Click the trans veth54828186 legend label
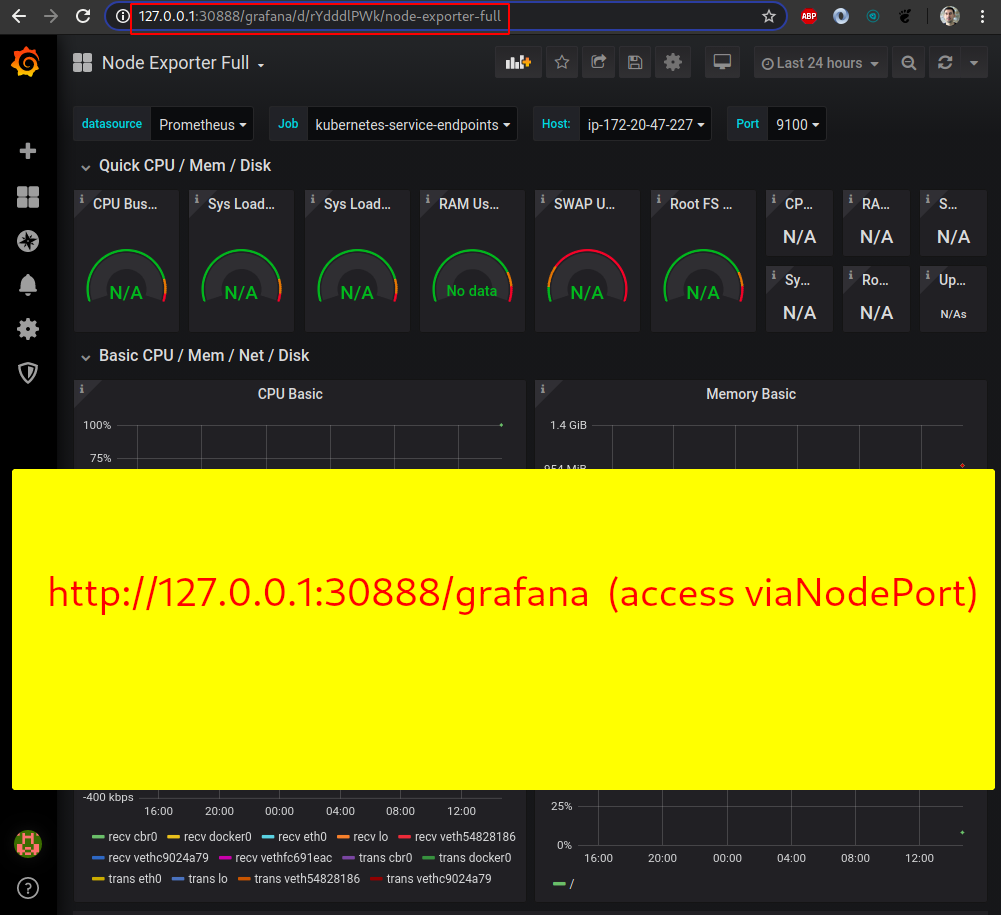Screen dimensions: 1001x915 click(307, 879)
